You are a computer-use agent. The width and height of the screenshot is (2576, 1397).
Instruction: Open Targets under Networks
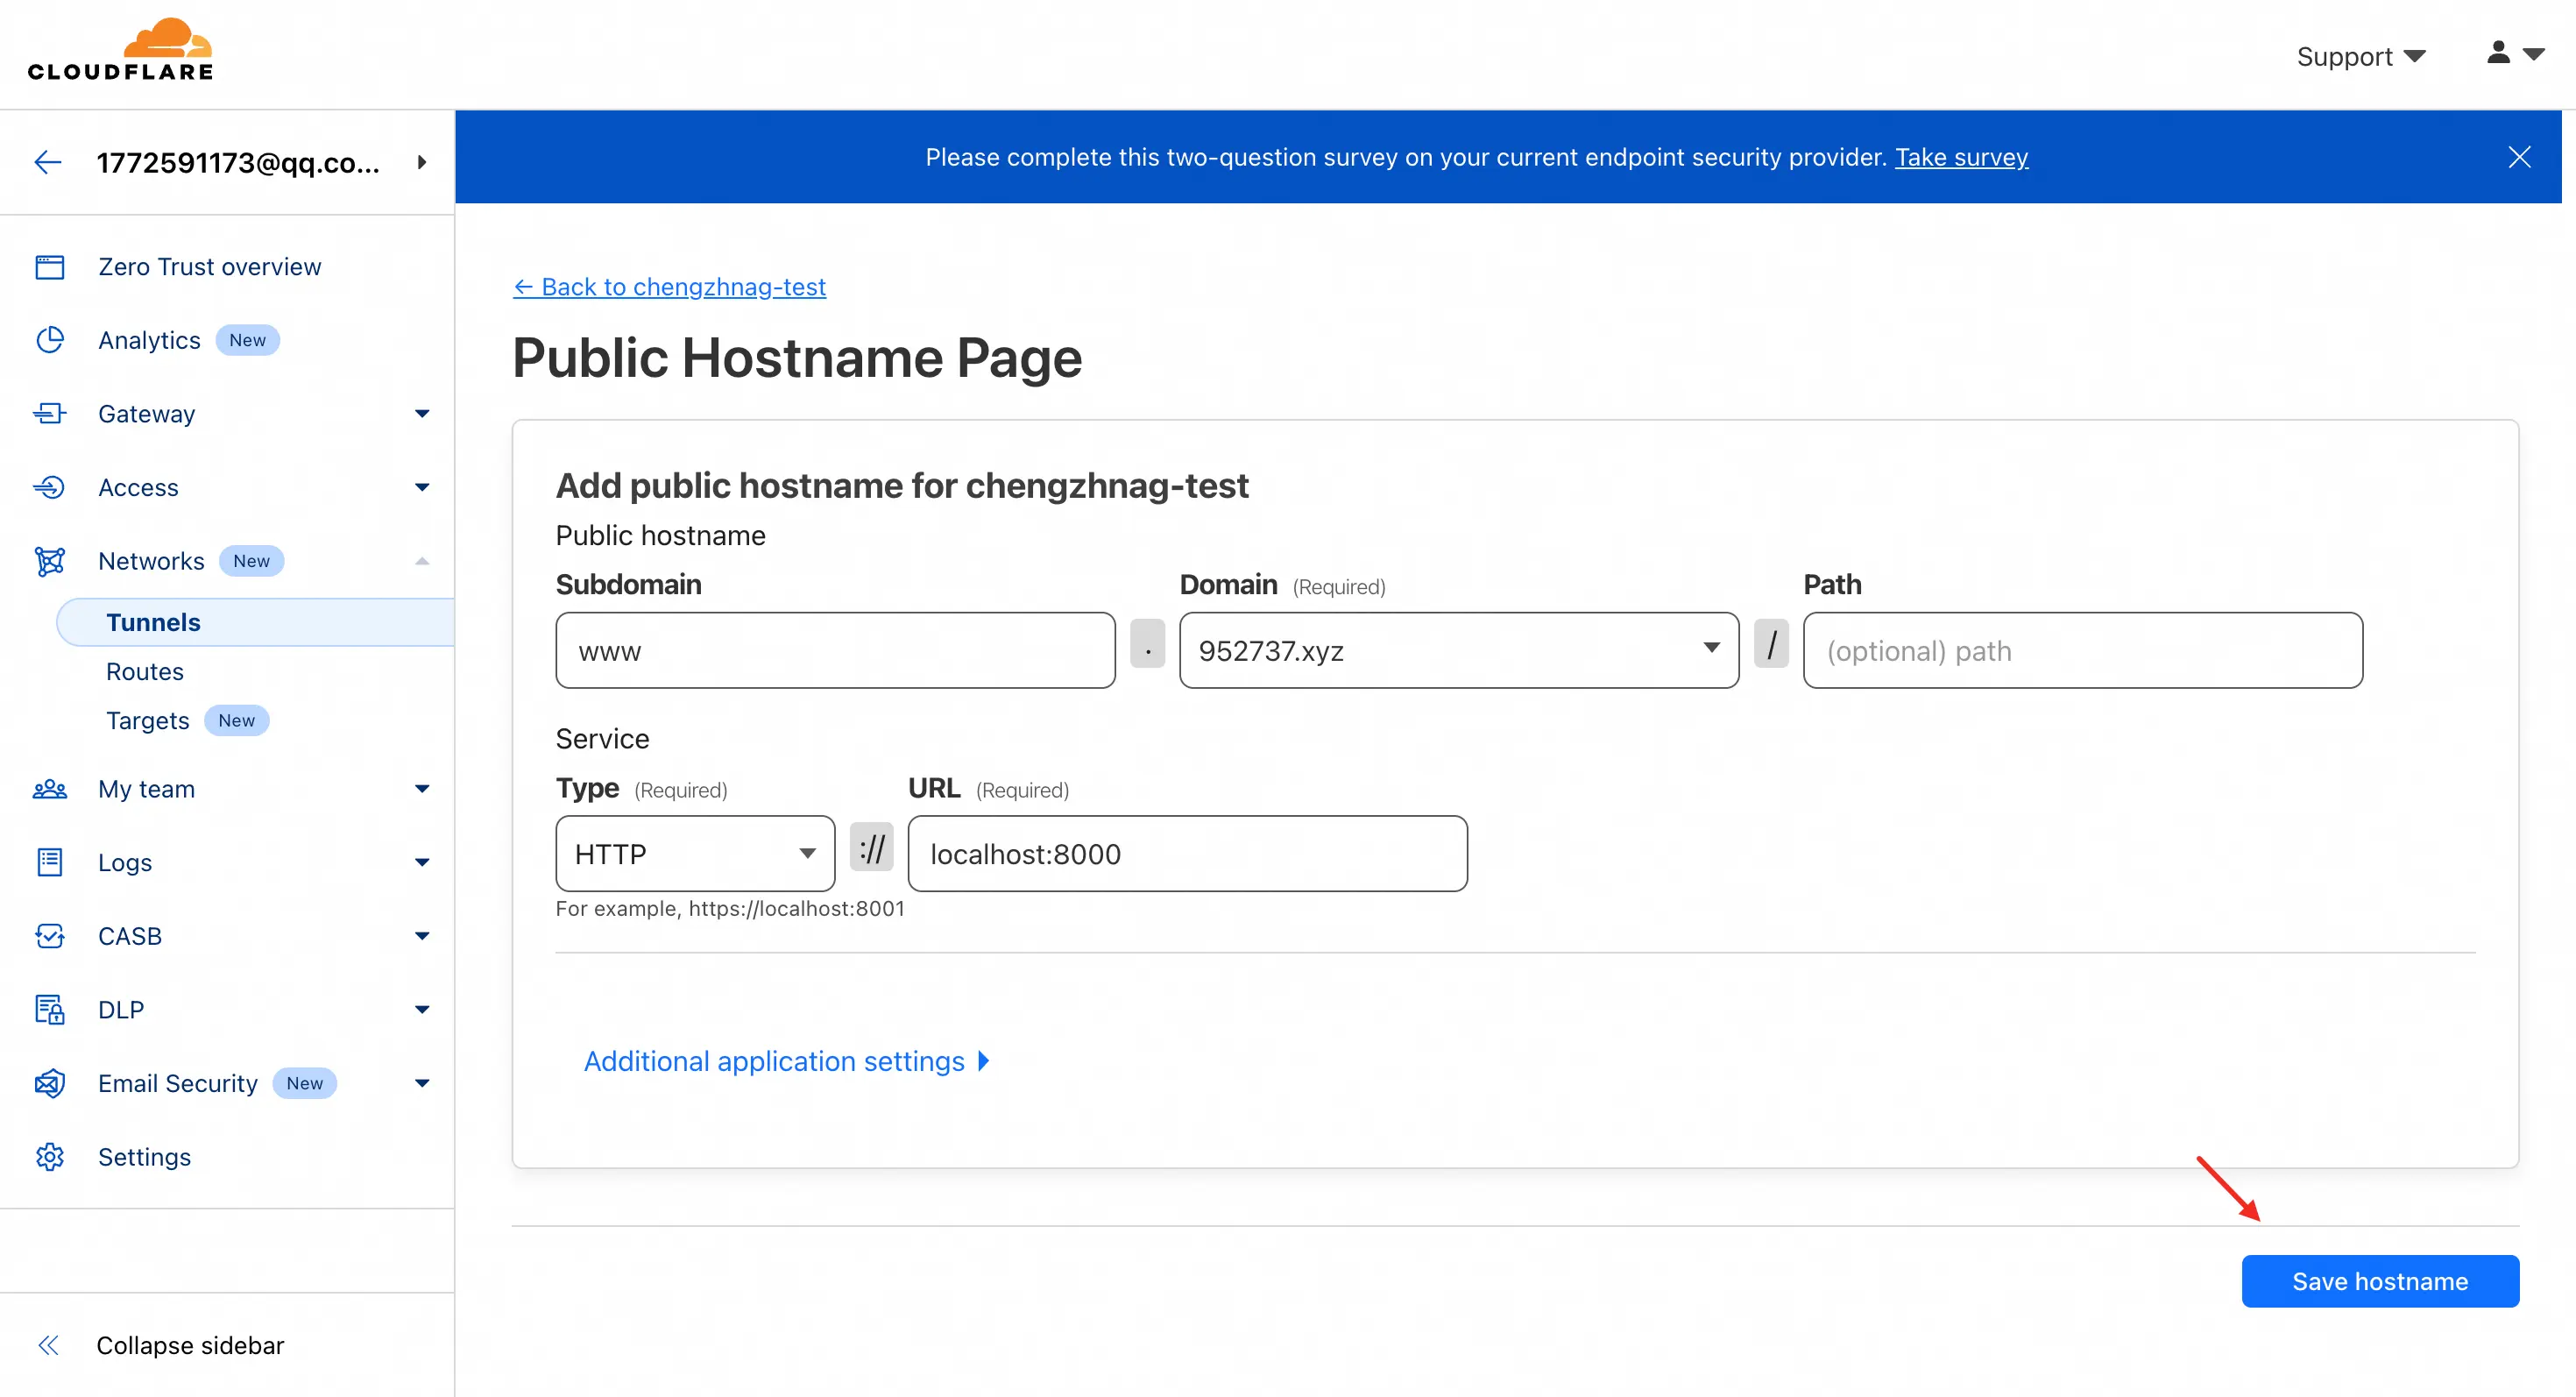point(147,721)
